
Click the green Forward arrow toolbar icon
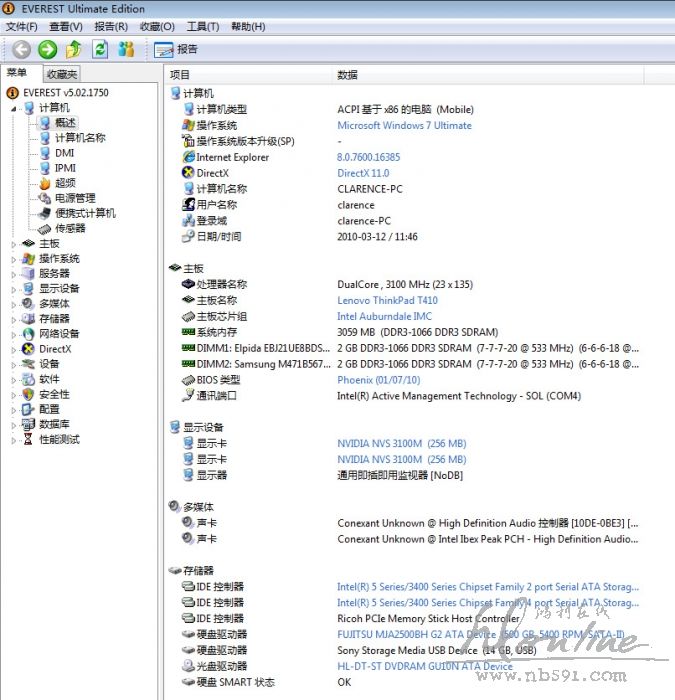[x=47, y=49]
